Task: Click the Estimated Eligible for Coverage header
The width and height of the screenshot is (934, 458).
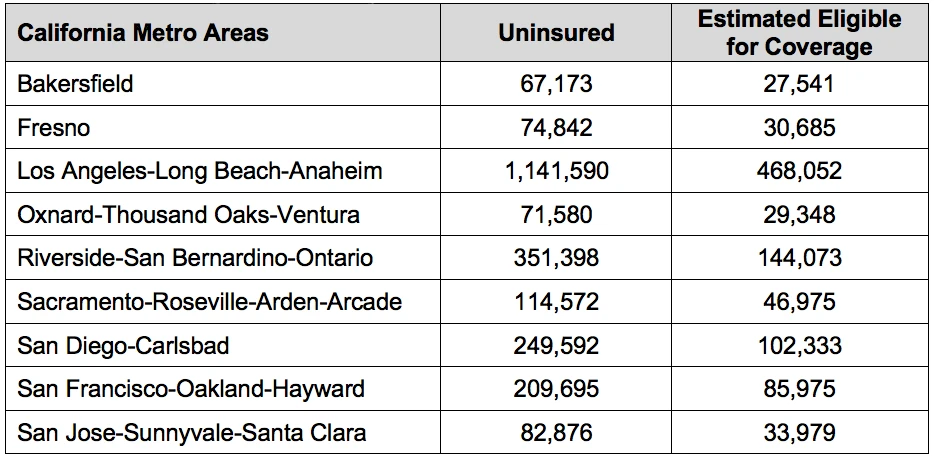Action: tap(799, 33)
